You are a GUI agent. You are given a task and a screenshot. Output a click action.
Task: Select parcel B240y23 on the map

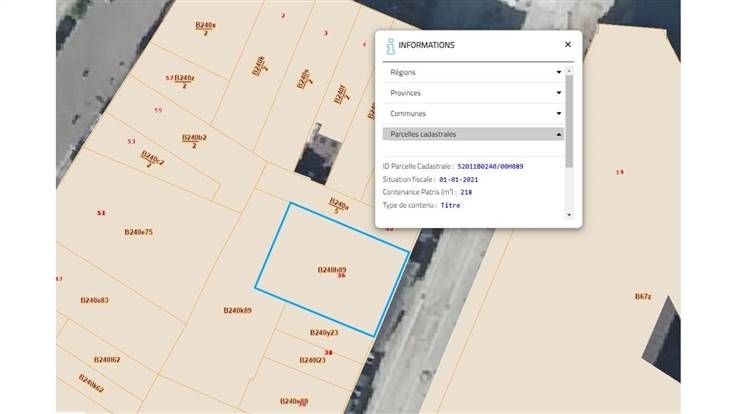point(324,332)
